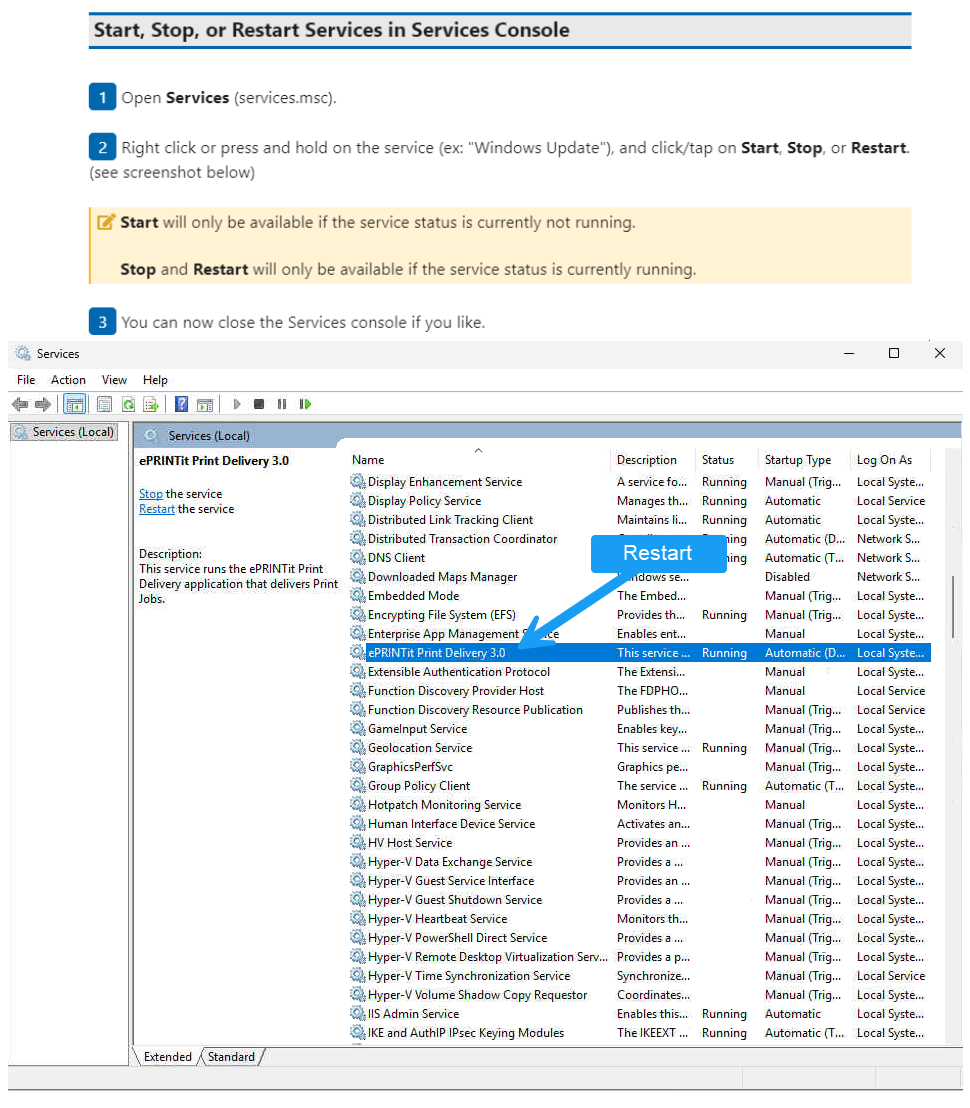Select Hyper-V Volume Shadow Copy Requestor

pyautogui.click(x=639, y=995)
